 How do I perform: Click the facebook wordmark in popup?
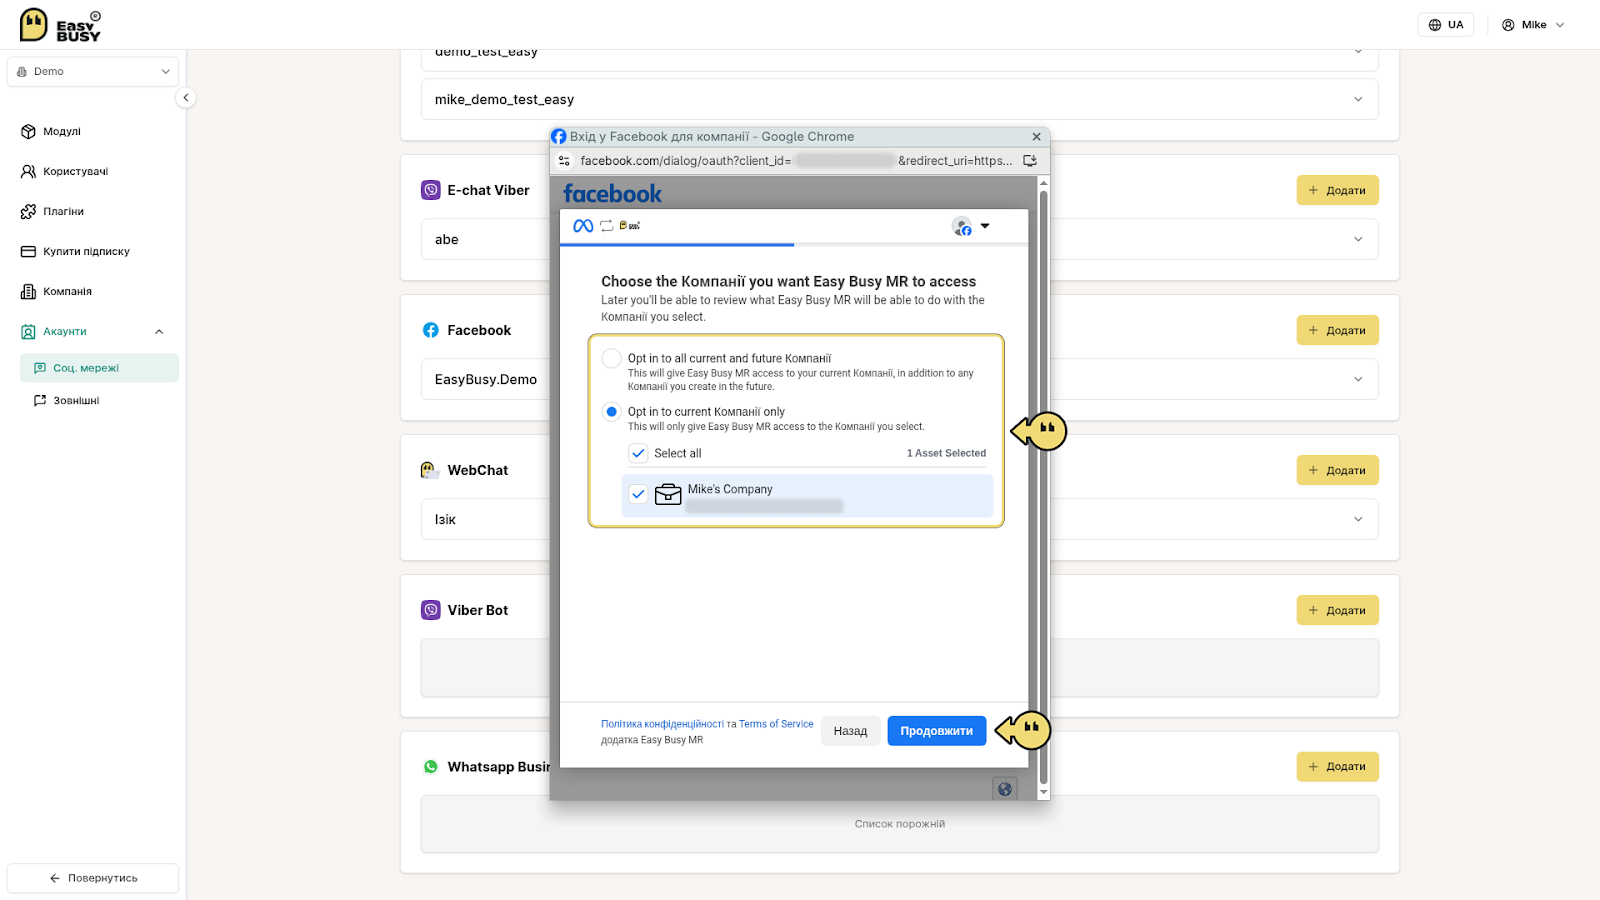tap(612, 194)
